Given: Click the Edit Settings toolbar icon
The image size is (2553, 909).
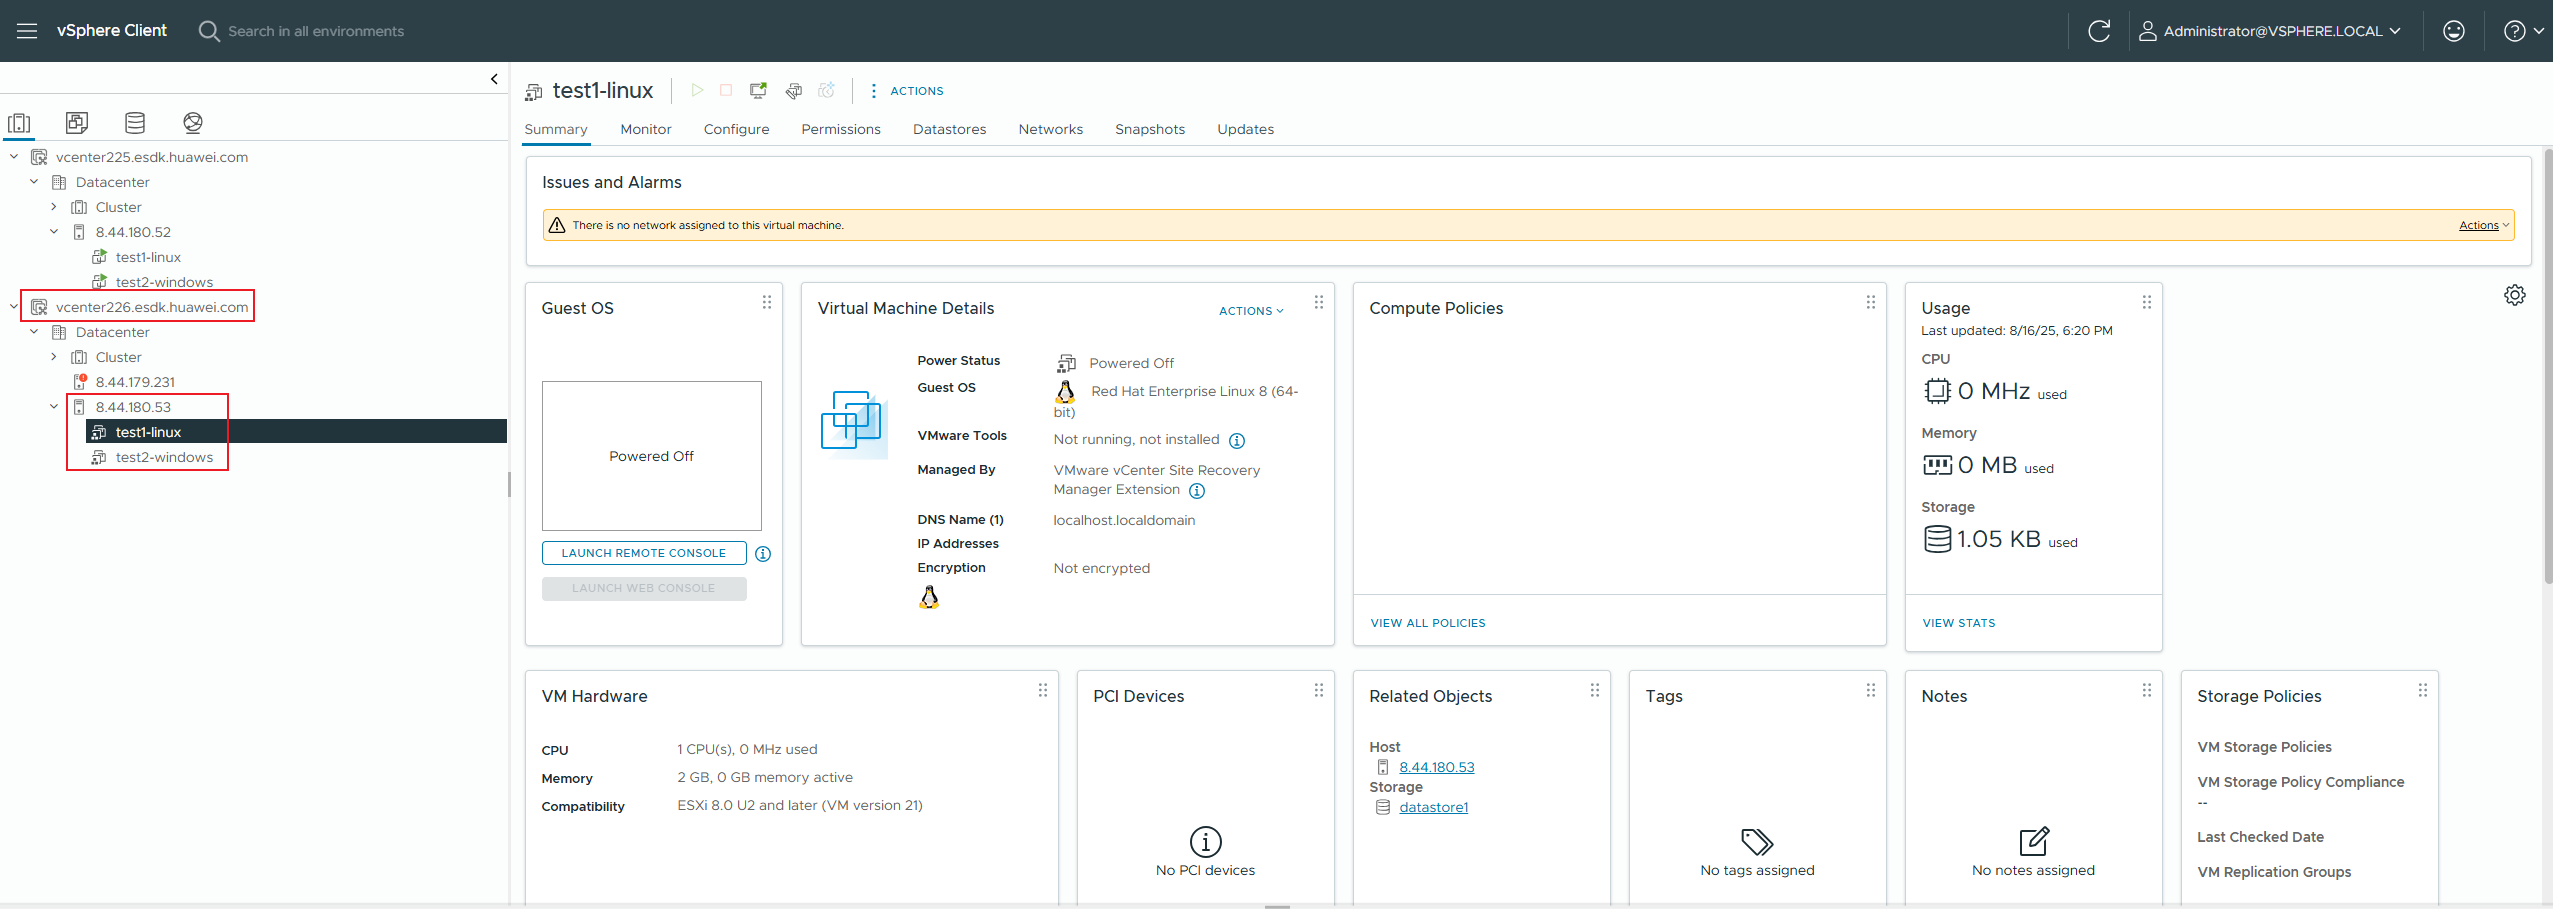Looking at the screenshot, I should (x=793, y=90).
